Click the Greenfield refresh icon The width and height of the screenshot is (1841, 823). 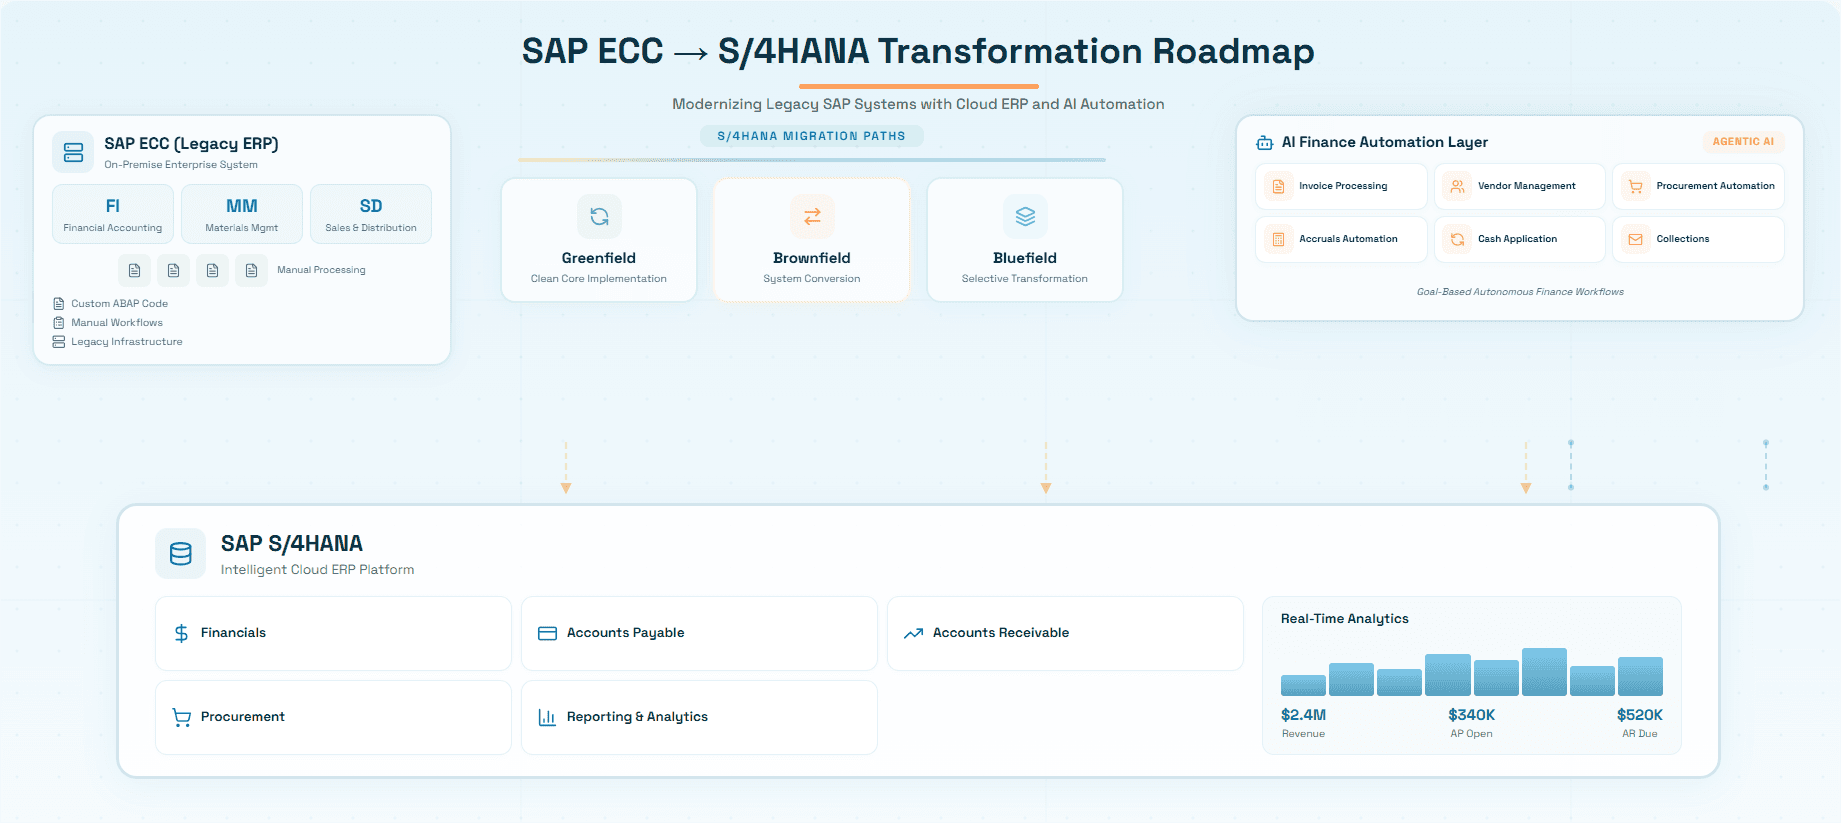pos(599,216)
